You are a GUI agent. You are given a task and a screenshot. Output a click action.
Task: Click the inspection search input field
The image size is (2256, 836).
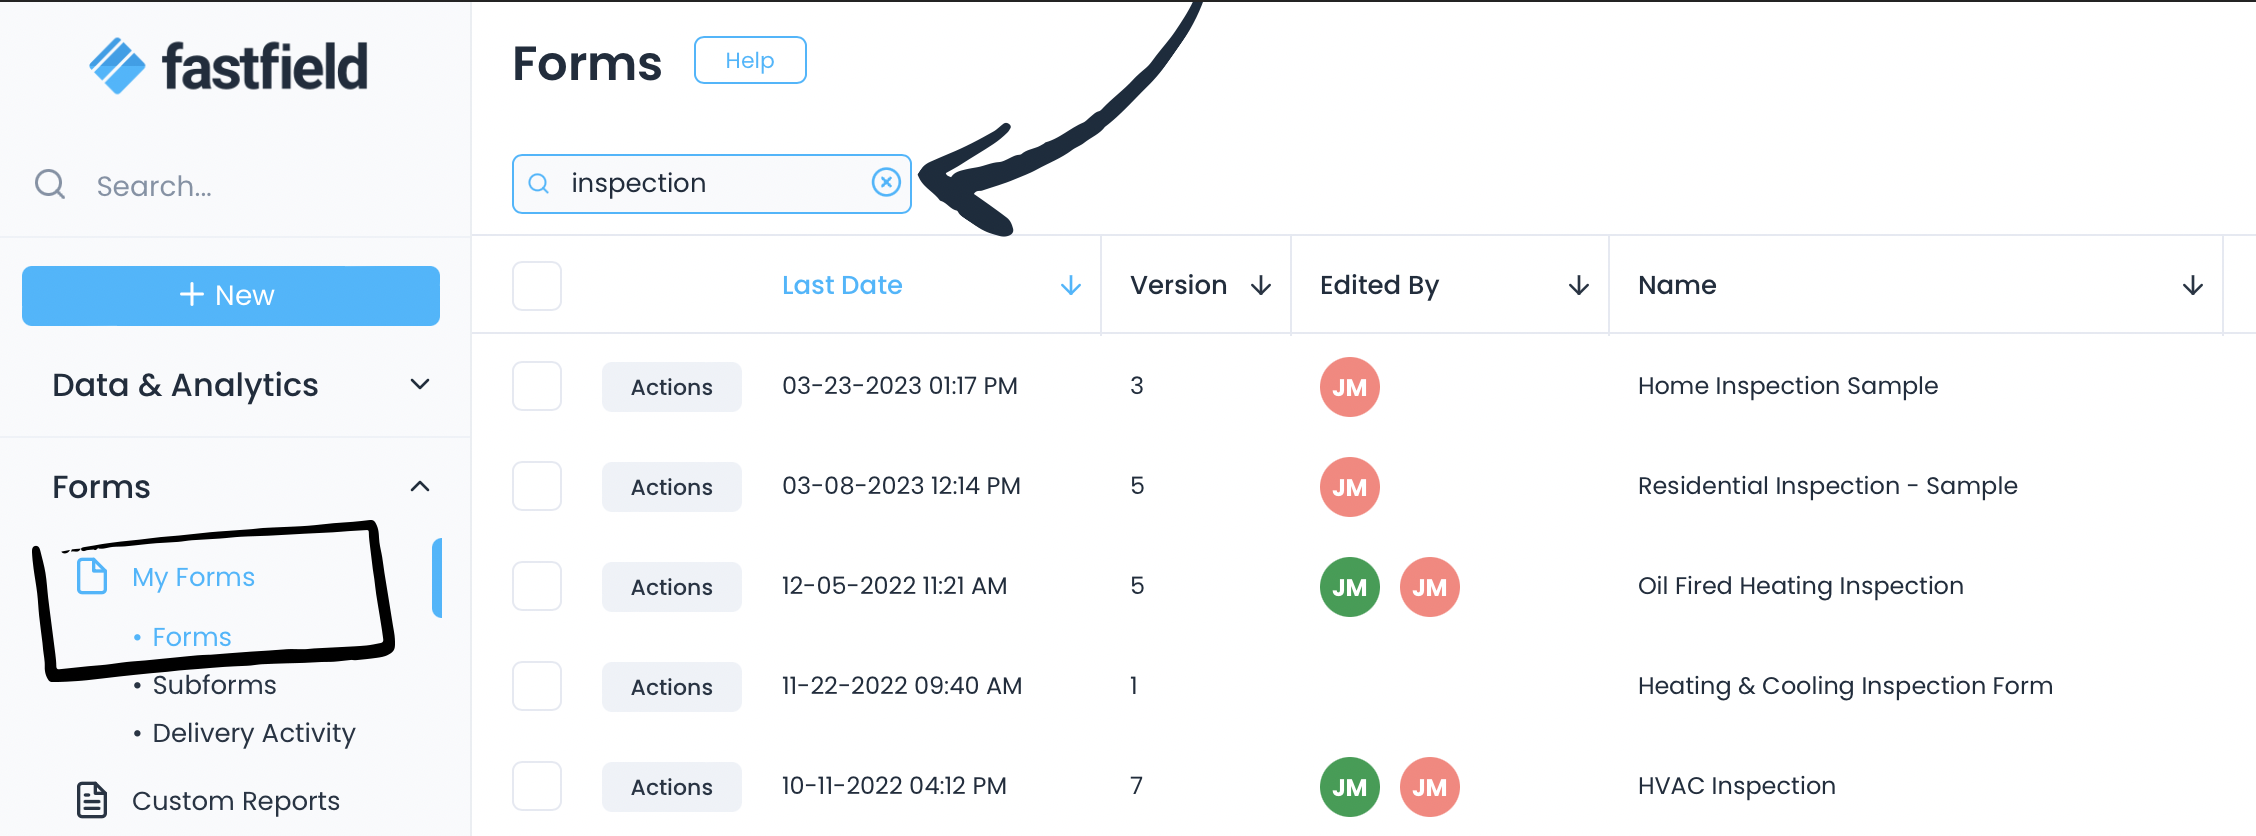coord(710,183)
